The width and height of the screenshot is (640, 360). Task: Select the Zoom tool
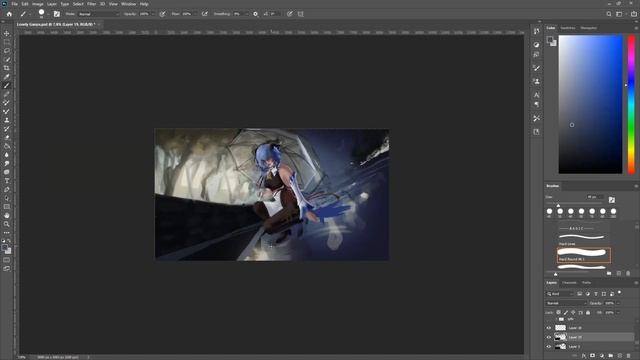pos(7,224)
